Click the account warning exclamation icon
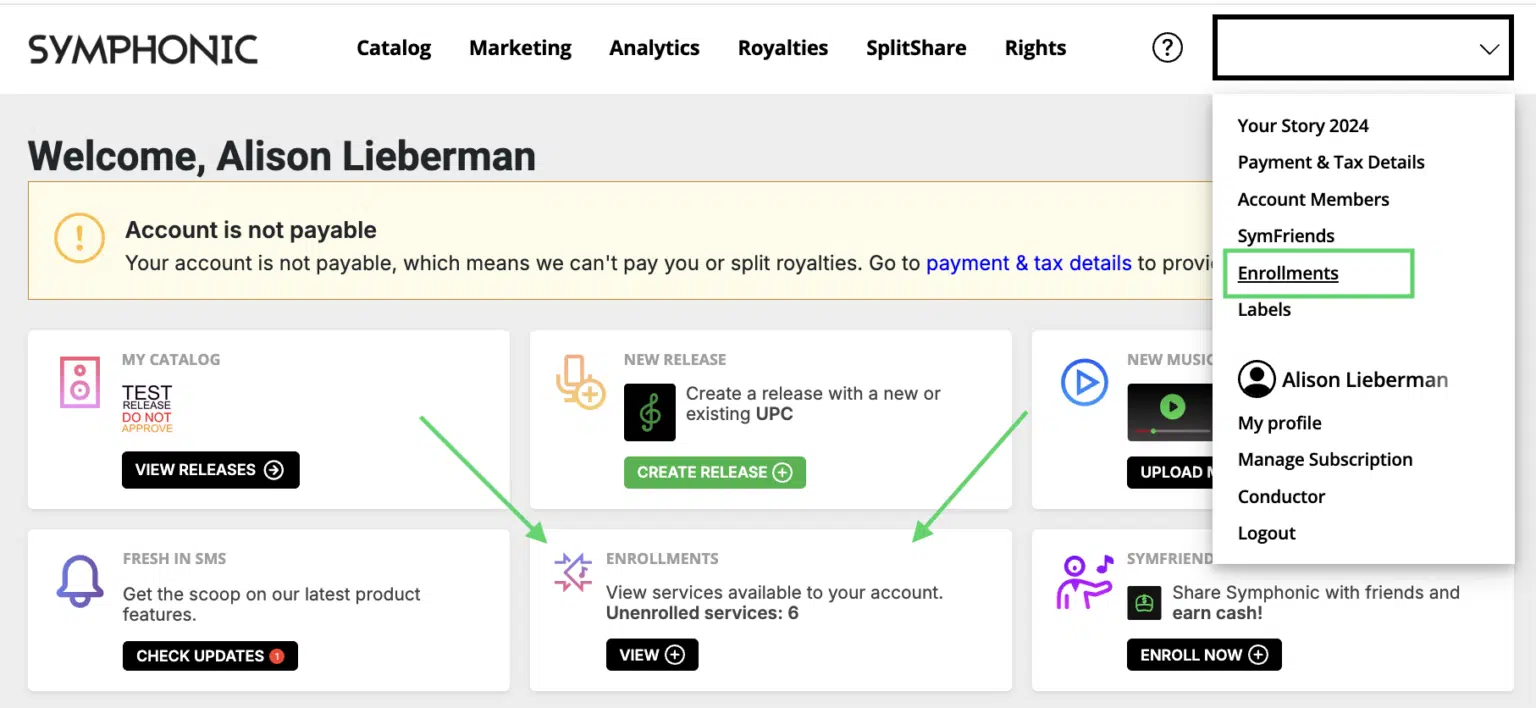This screenshot has width=1536, height=708. [79, 238]
